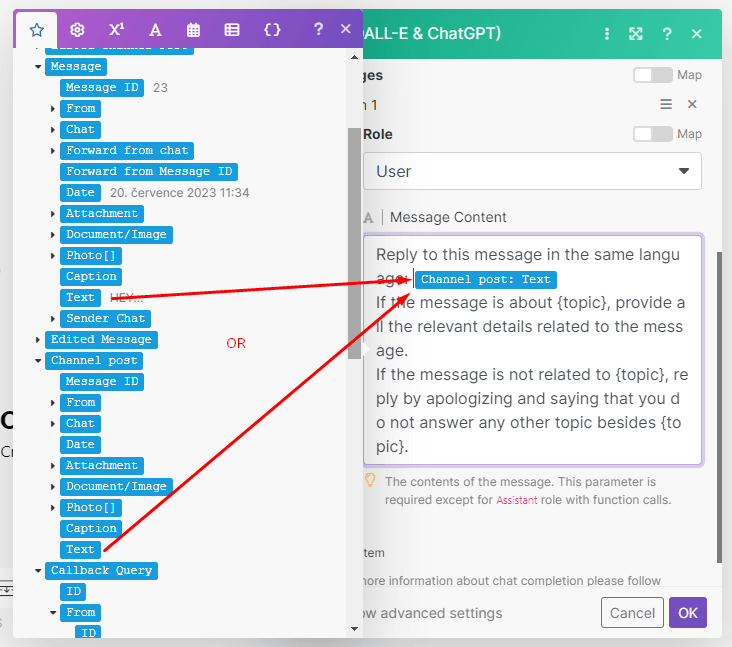732x647 pixels.
Task: Open the date and time calendar tab
Action: pos(194,30)
